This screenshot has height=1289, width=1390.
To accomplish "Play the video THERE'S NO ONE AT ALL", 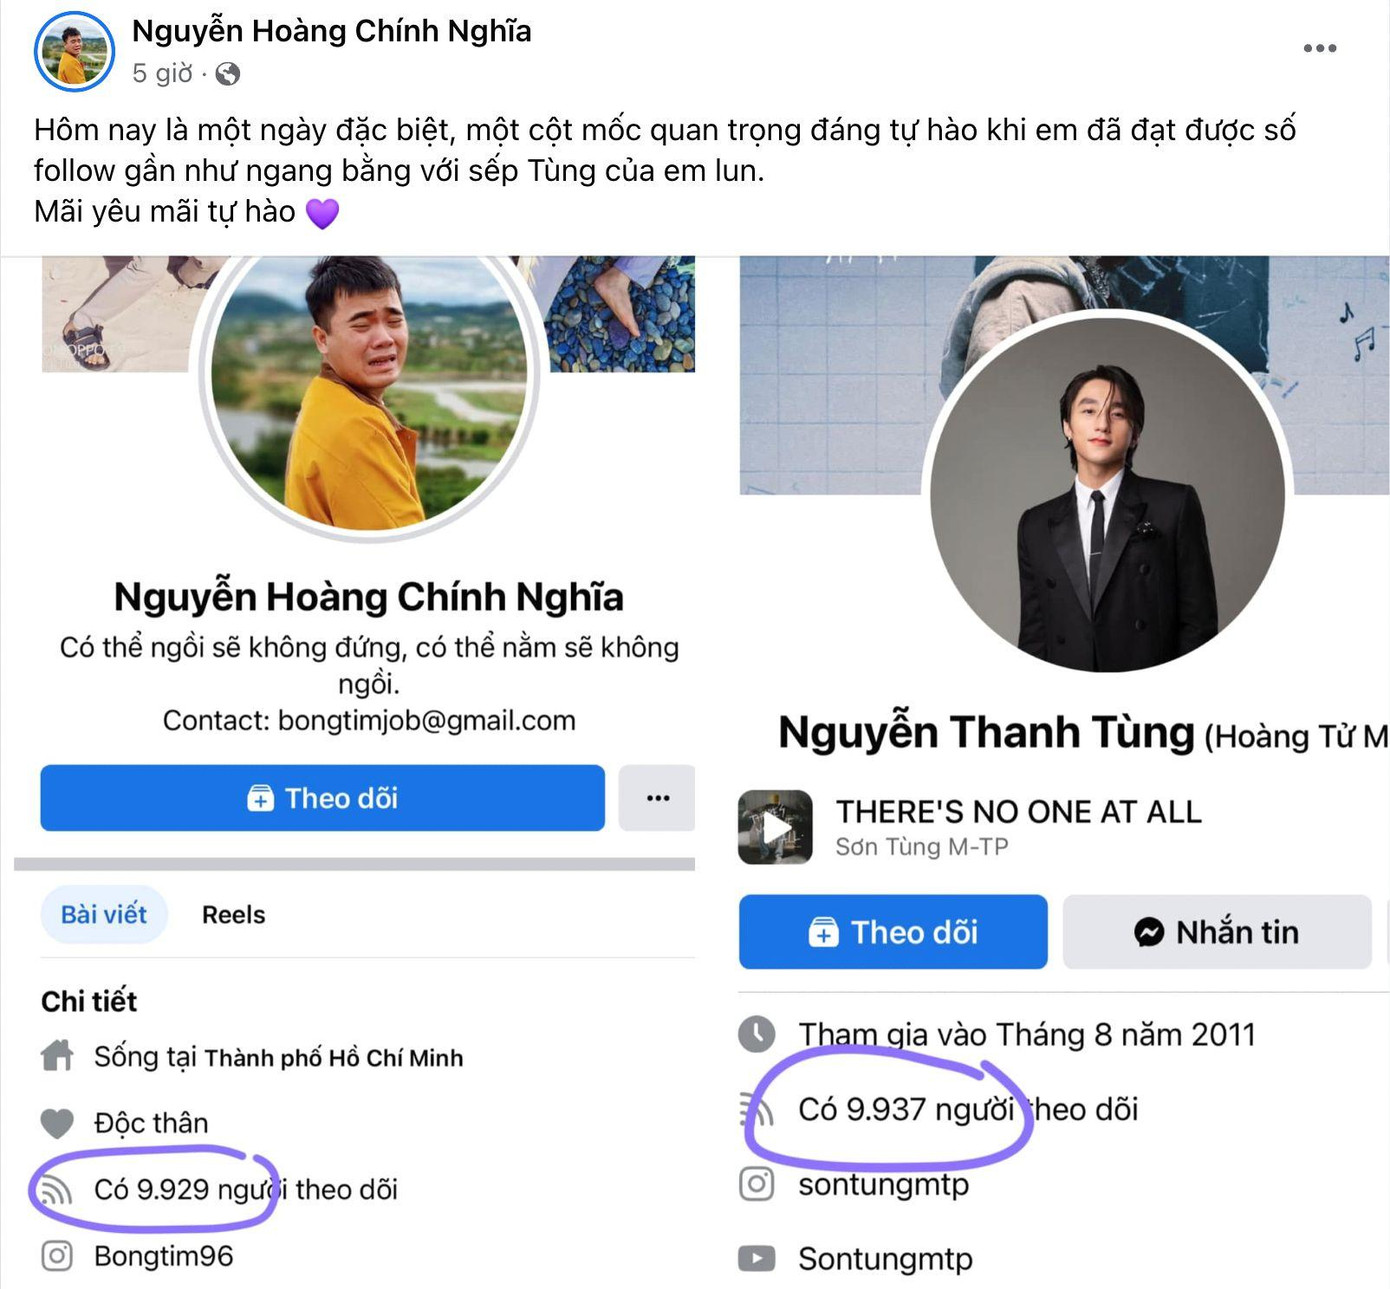I will (x=775, y=828).
